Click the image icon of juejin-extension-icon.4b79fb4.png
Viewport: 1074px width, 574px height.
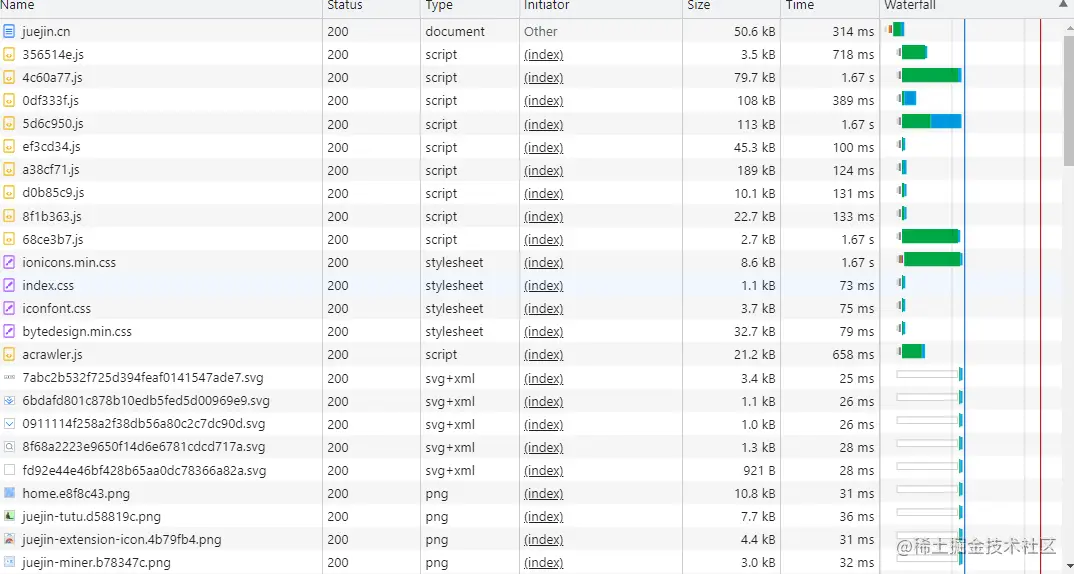(x=9, y=540)
